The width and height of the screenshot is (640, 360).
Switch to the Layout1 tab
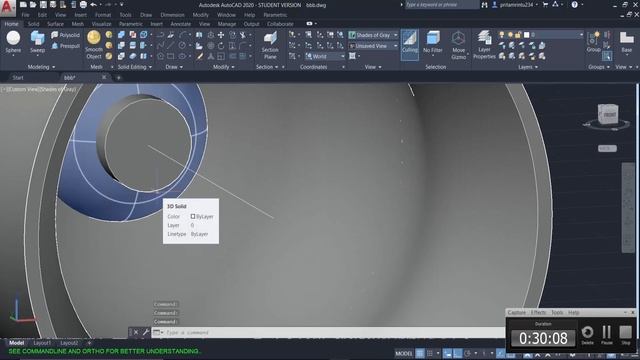coord(42,343)
